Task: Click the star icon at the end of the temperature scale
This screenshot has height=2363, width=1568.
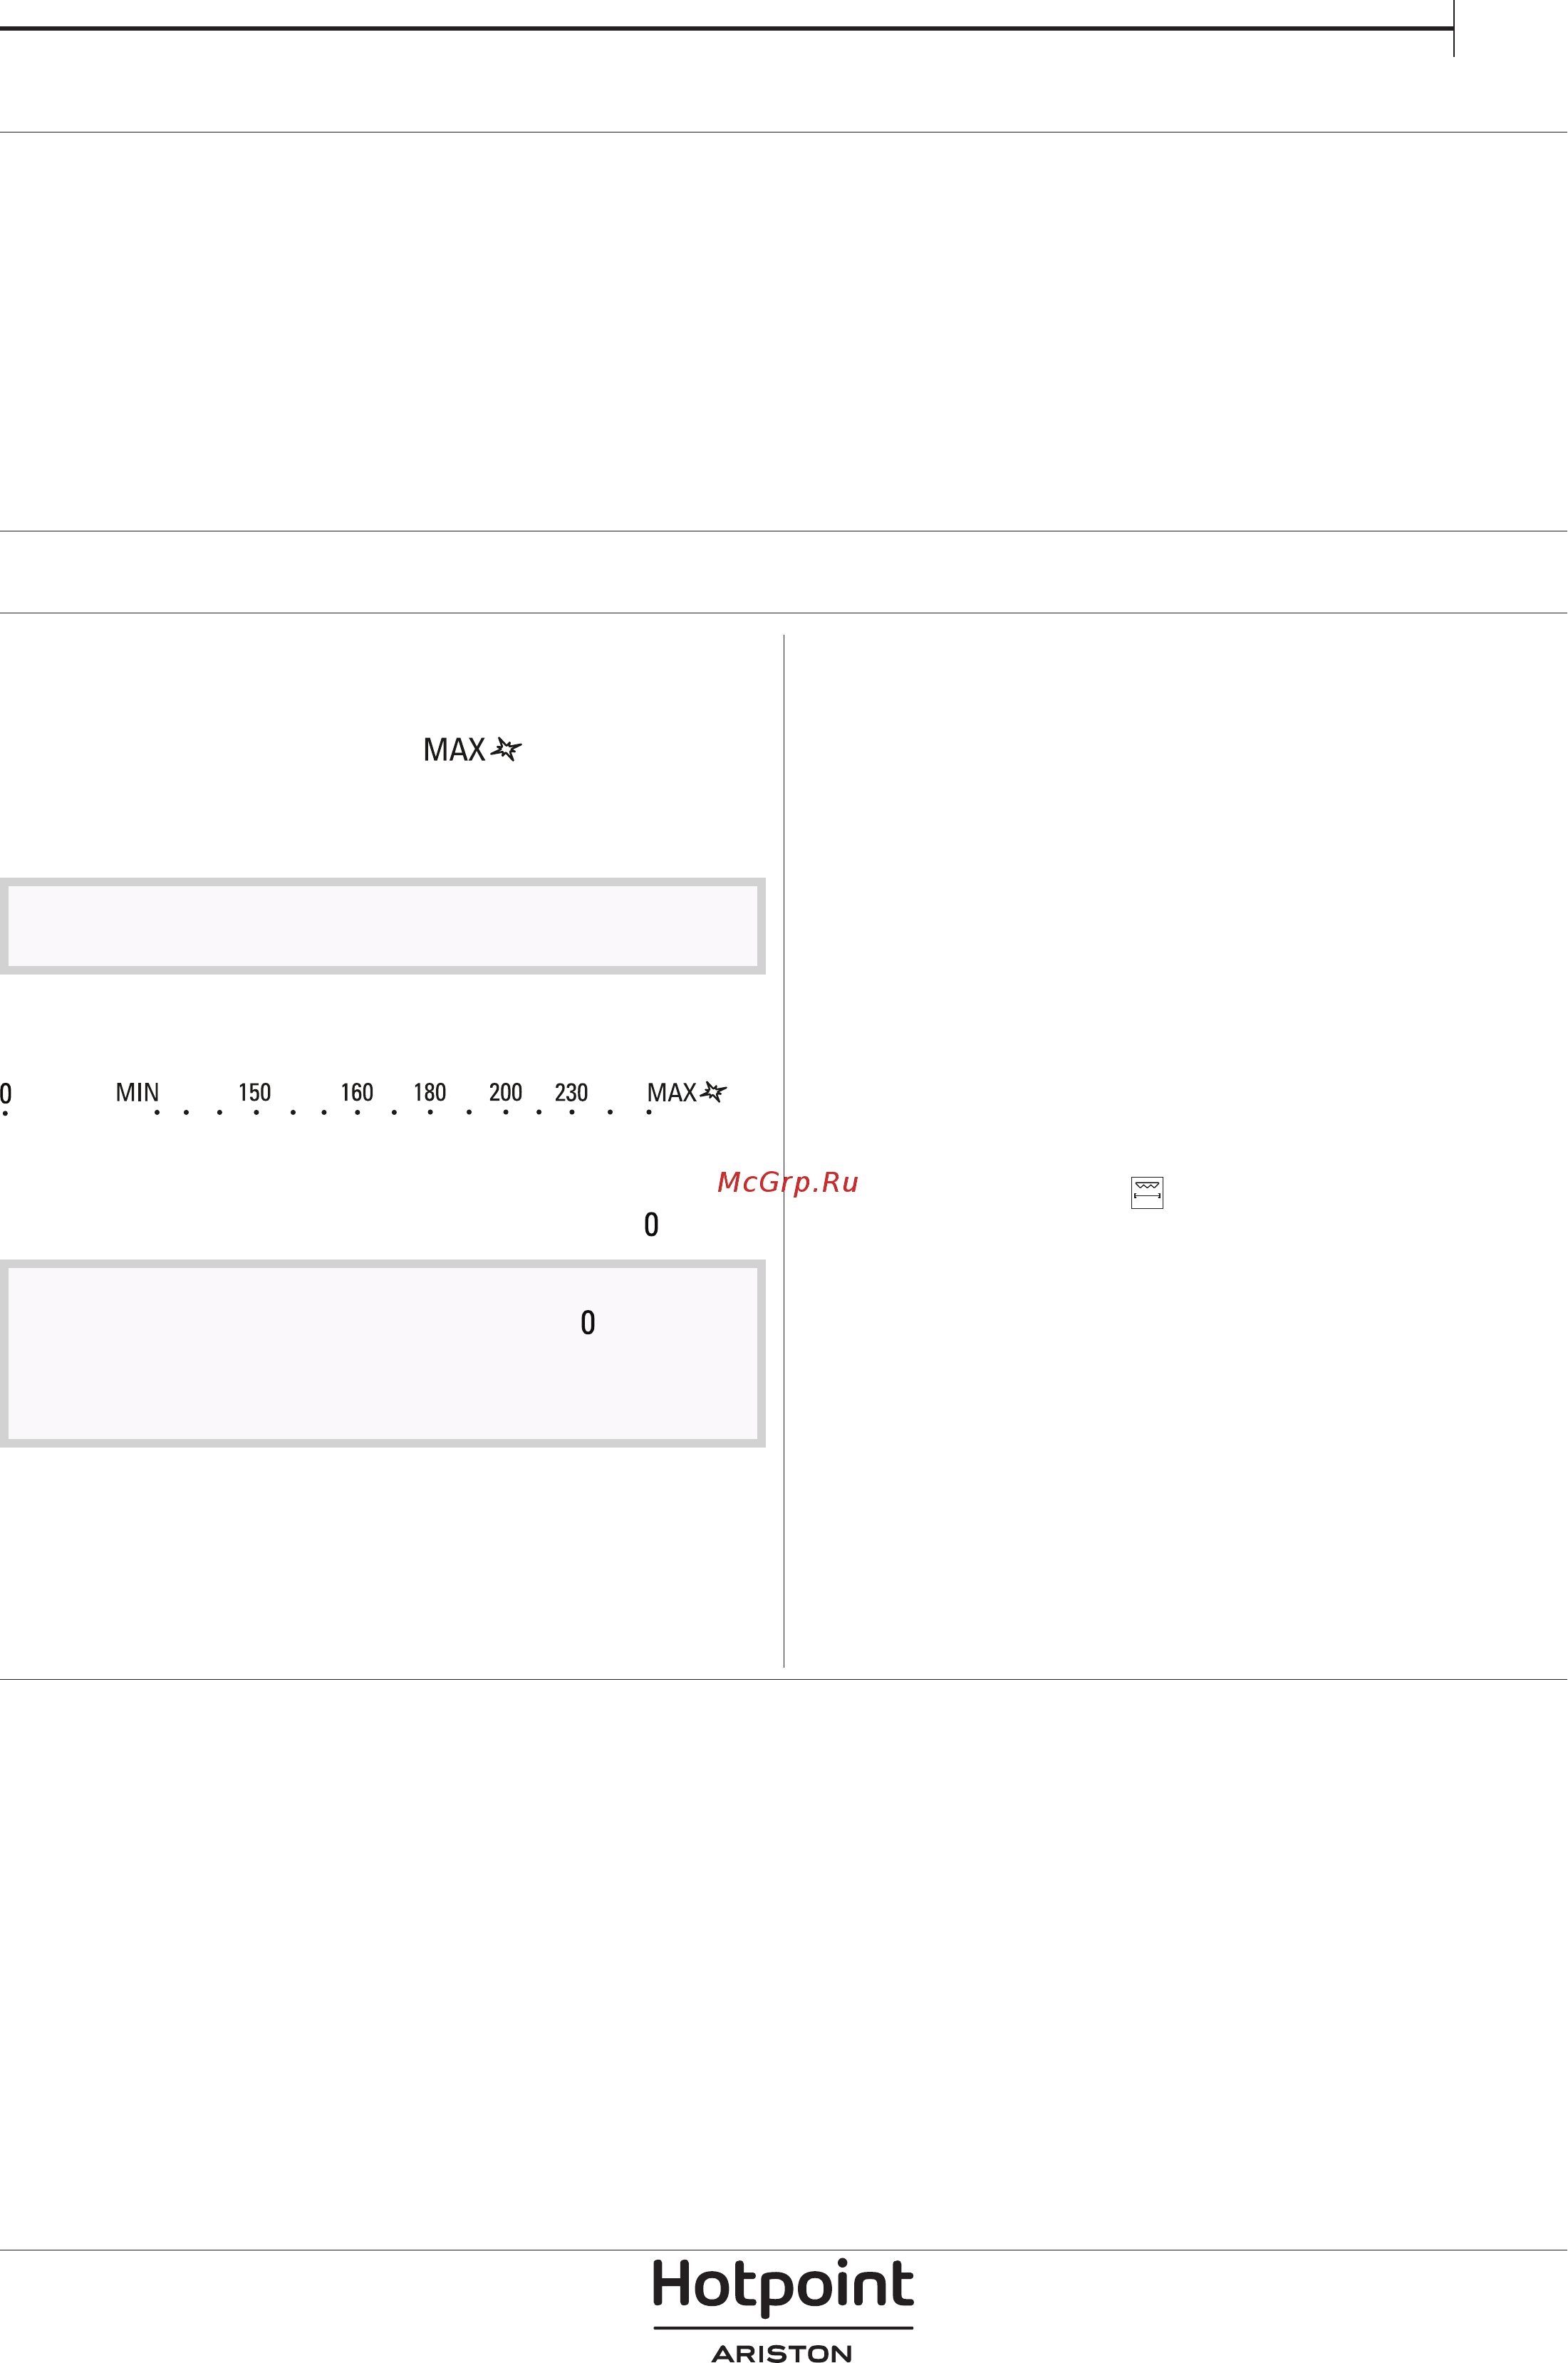Action: 713,1091
